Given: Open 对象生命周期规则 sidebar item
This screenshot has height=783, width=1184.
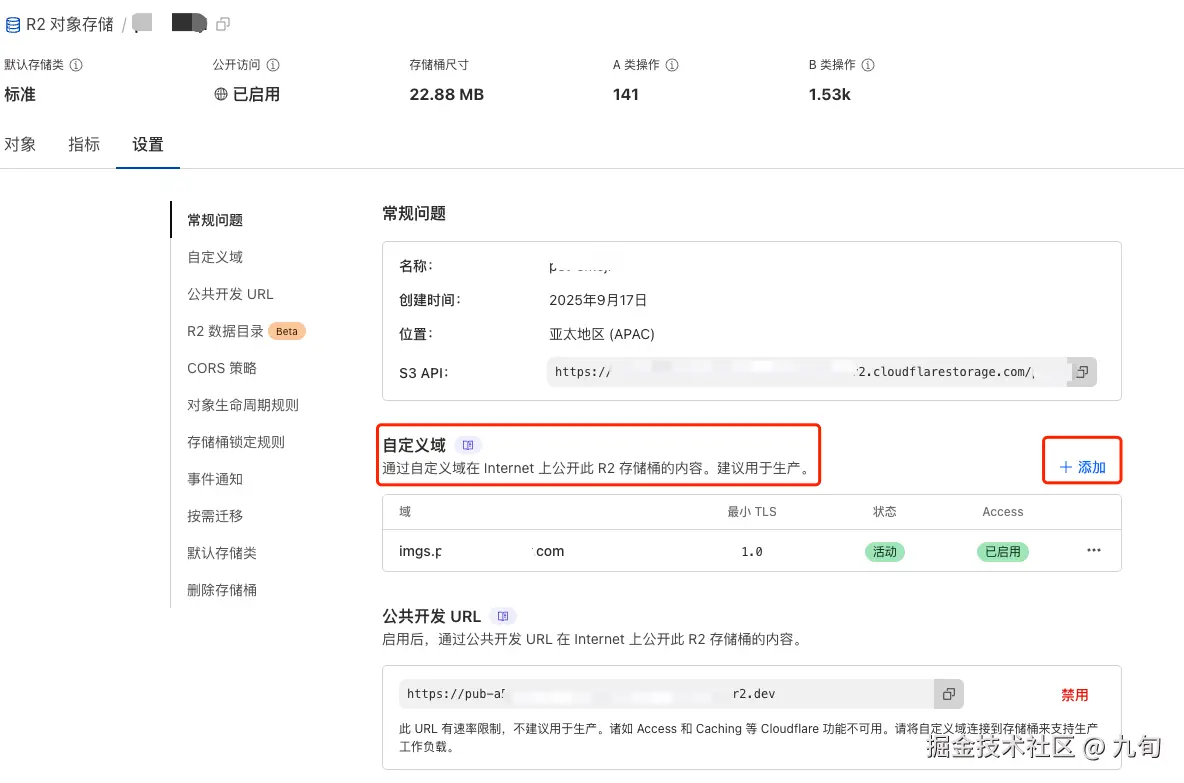Looking at the screenshot, I should (243, 405).
